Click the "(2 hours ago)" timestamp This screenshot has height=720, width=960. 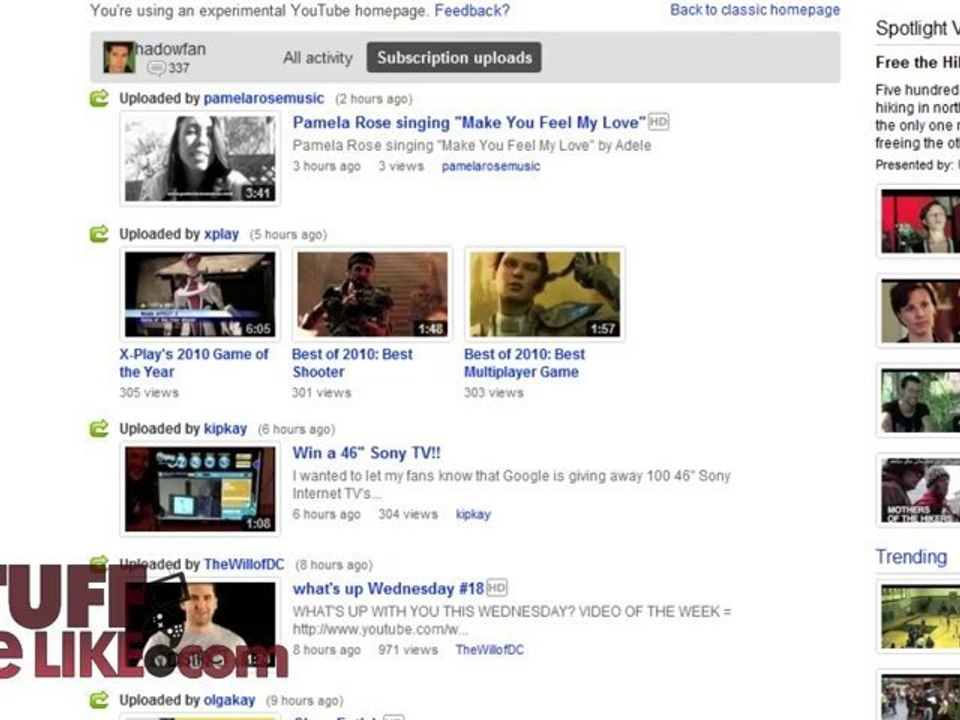(373, 99)
